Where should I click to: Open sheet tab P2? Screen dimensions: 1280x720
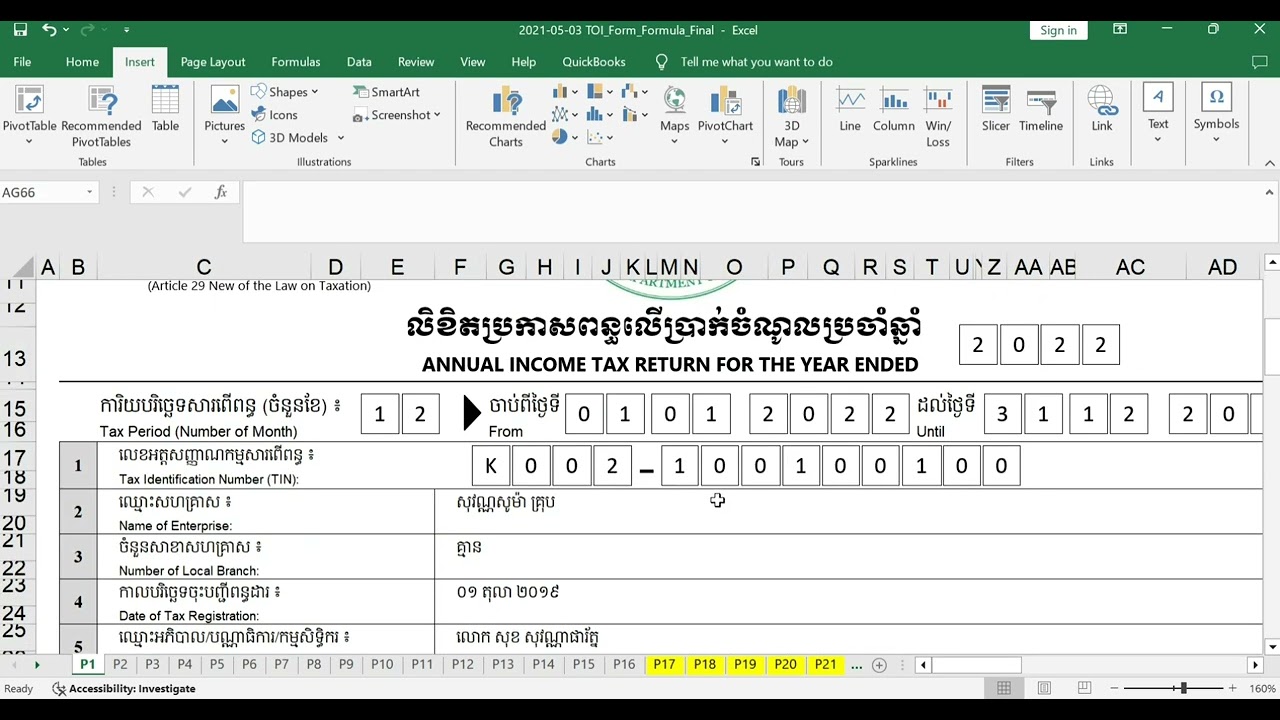(120, 664)
